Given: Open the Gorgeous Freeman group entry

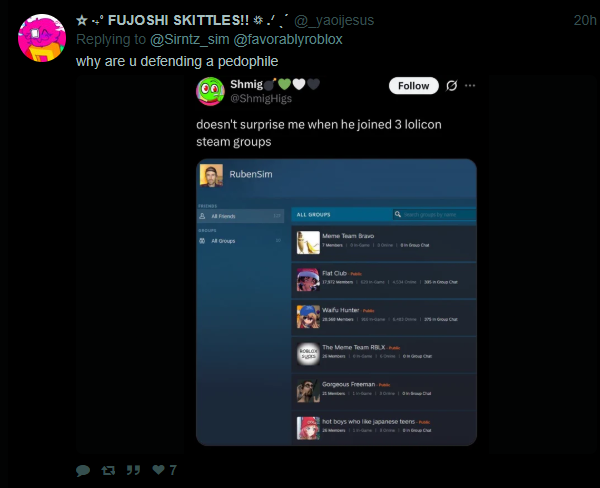Looking at the screenshot, I should 384,391.
